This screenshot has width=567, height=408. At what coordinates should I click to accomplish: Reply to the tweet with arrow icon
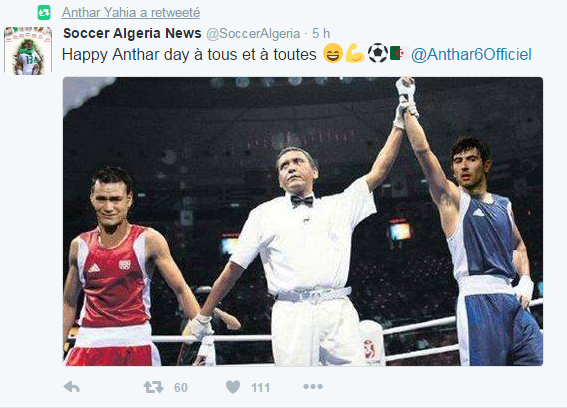[x=72, y=387]
